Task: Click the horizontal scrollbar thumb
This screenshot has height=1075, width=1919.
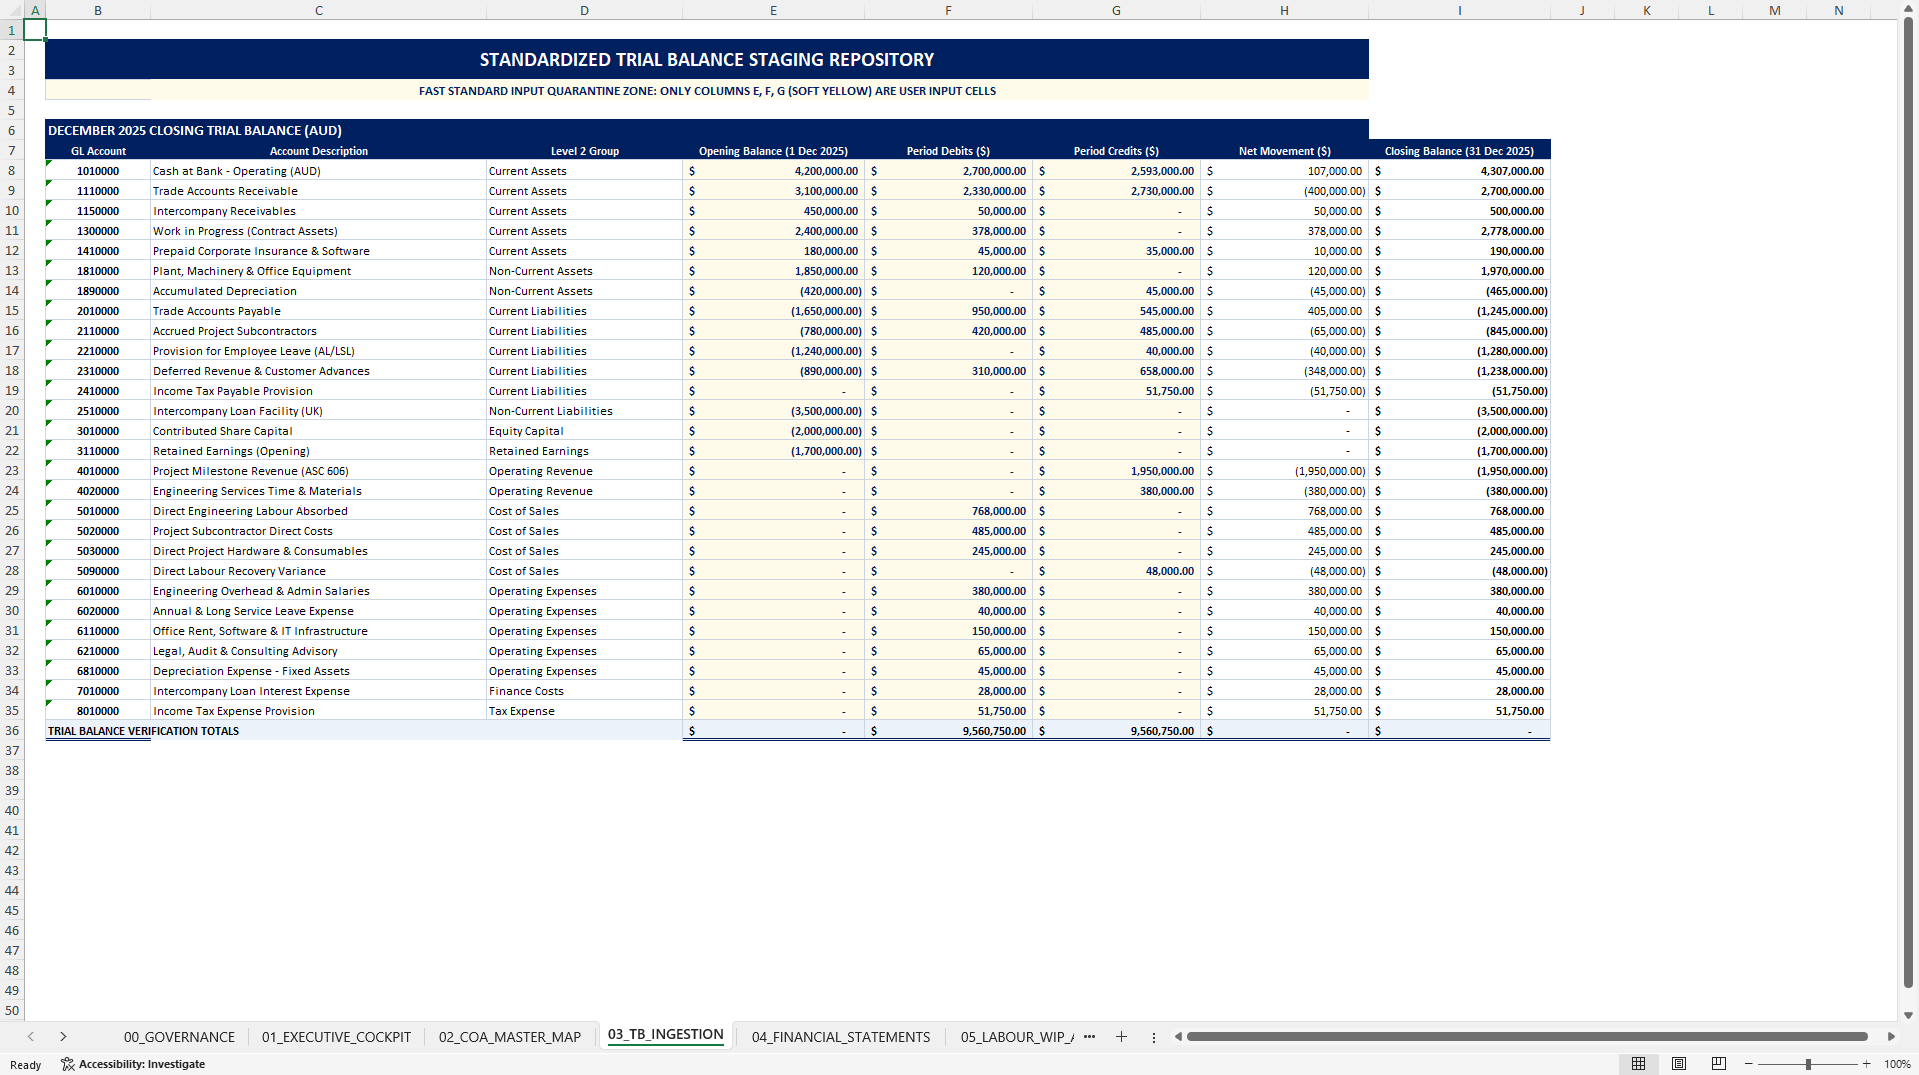Action: [x=1527, y=1037]
